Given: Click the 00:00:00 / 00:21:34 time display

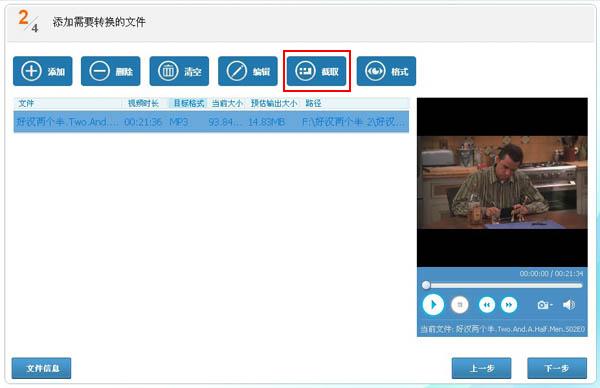Looking at the screenshot, I should (x=551, y=274).
